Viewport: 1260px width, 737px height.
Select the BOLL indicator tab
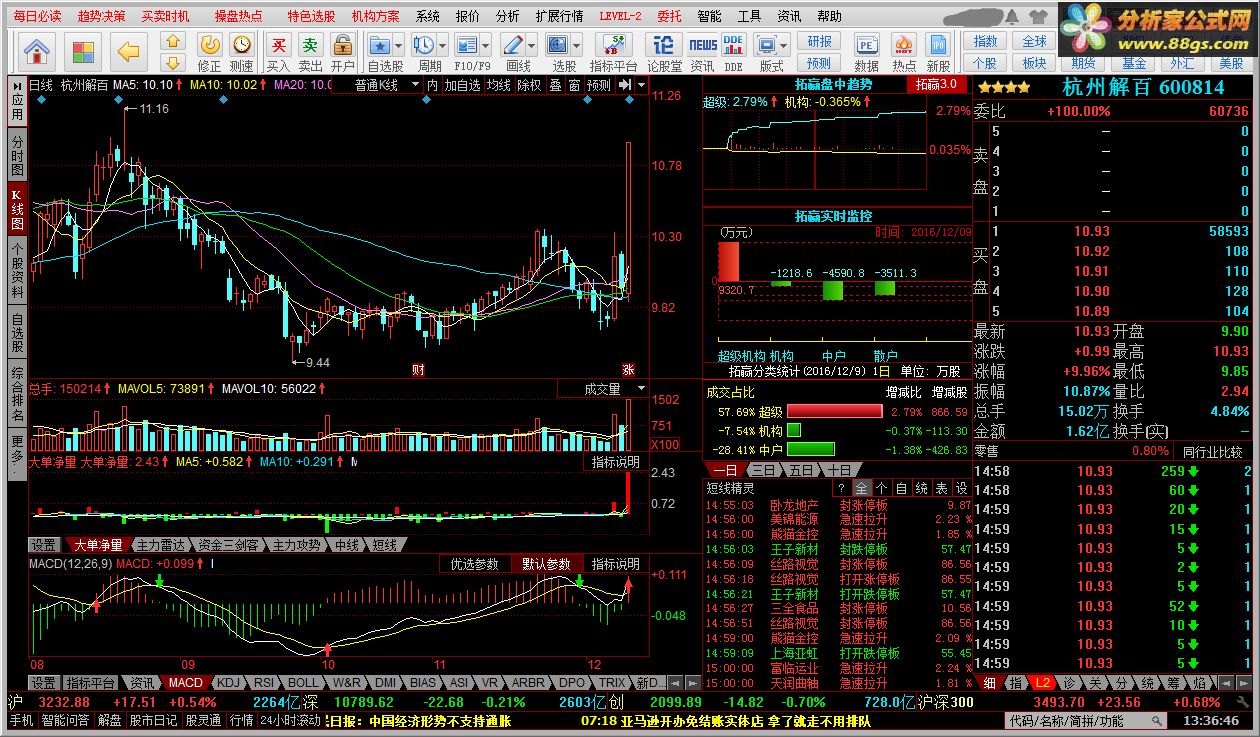[303, 683]
